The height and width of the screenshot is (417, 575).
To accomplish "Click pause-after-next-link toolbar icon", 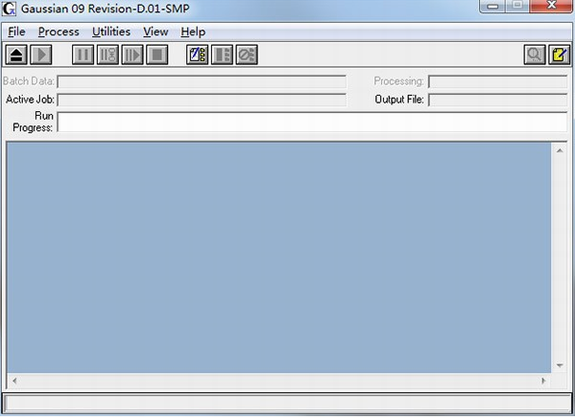I will 108,55.
